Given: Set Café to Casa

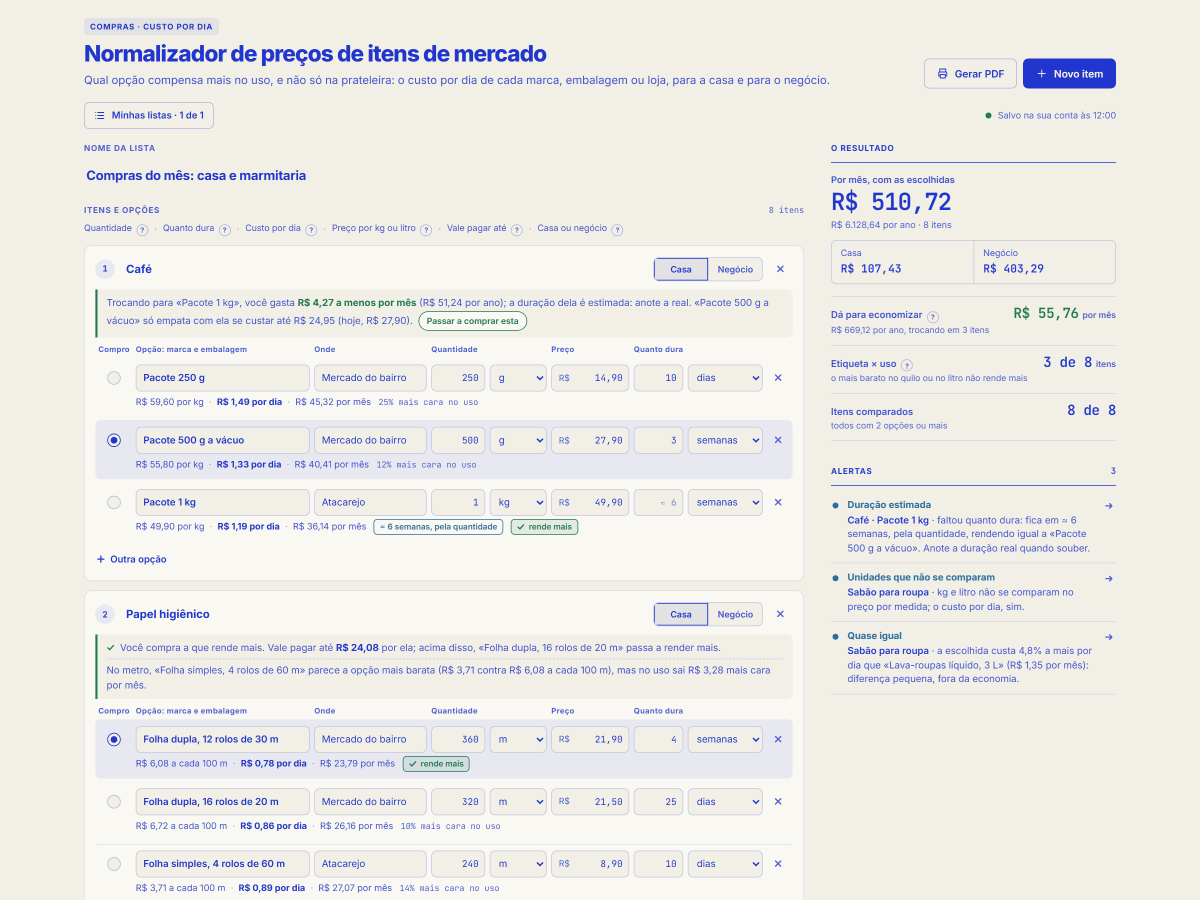Looking at the screenshot, I should tap(681, 269).
